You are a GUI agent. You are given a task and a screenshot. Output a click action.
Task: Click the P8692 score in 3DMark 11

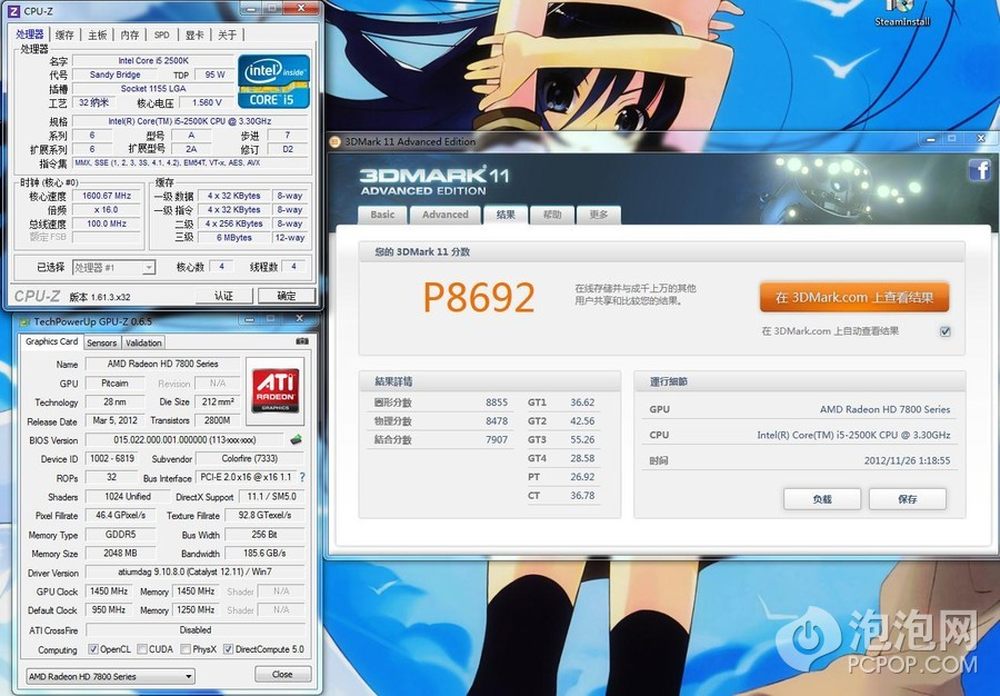click(x=479, y=297)
